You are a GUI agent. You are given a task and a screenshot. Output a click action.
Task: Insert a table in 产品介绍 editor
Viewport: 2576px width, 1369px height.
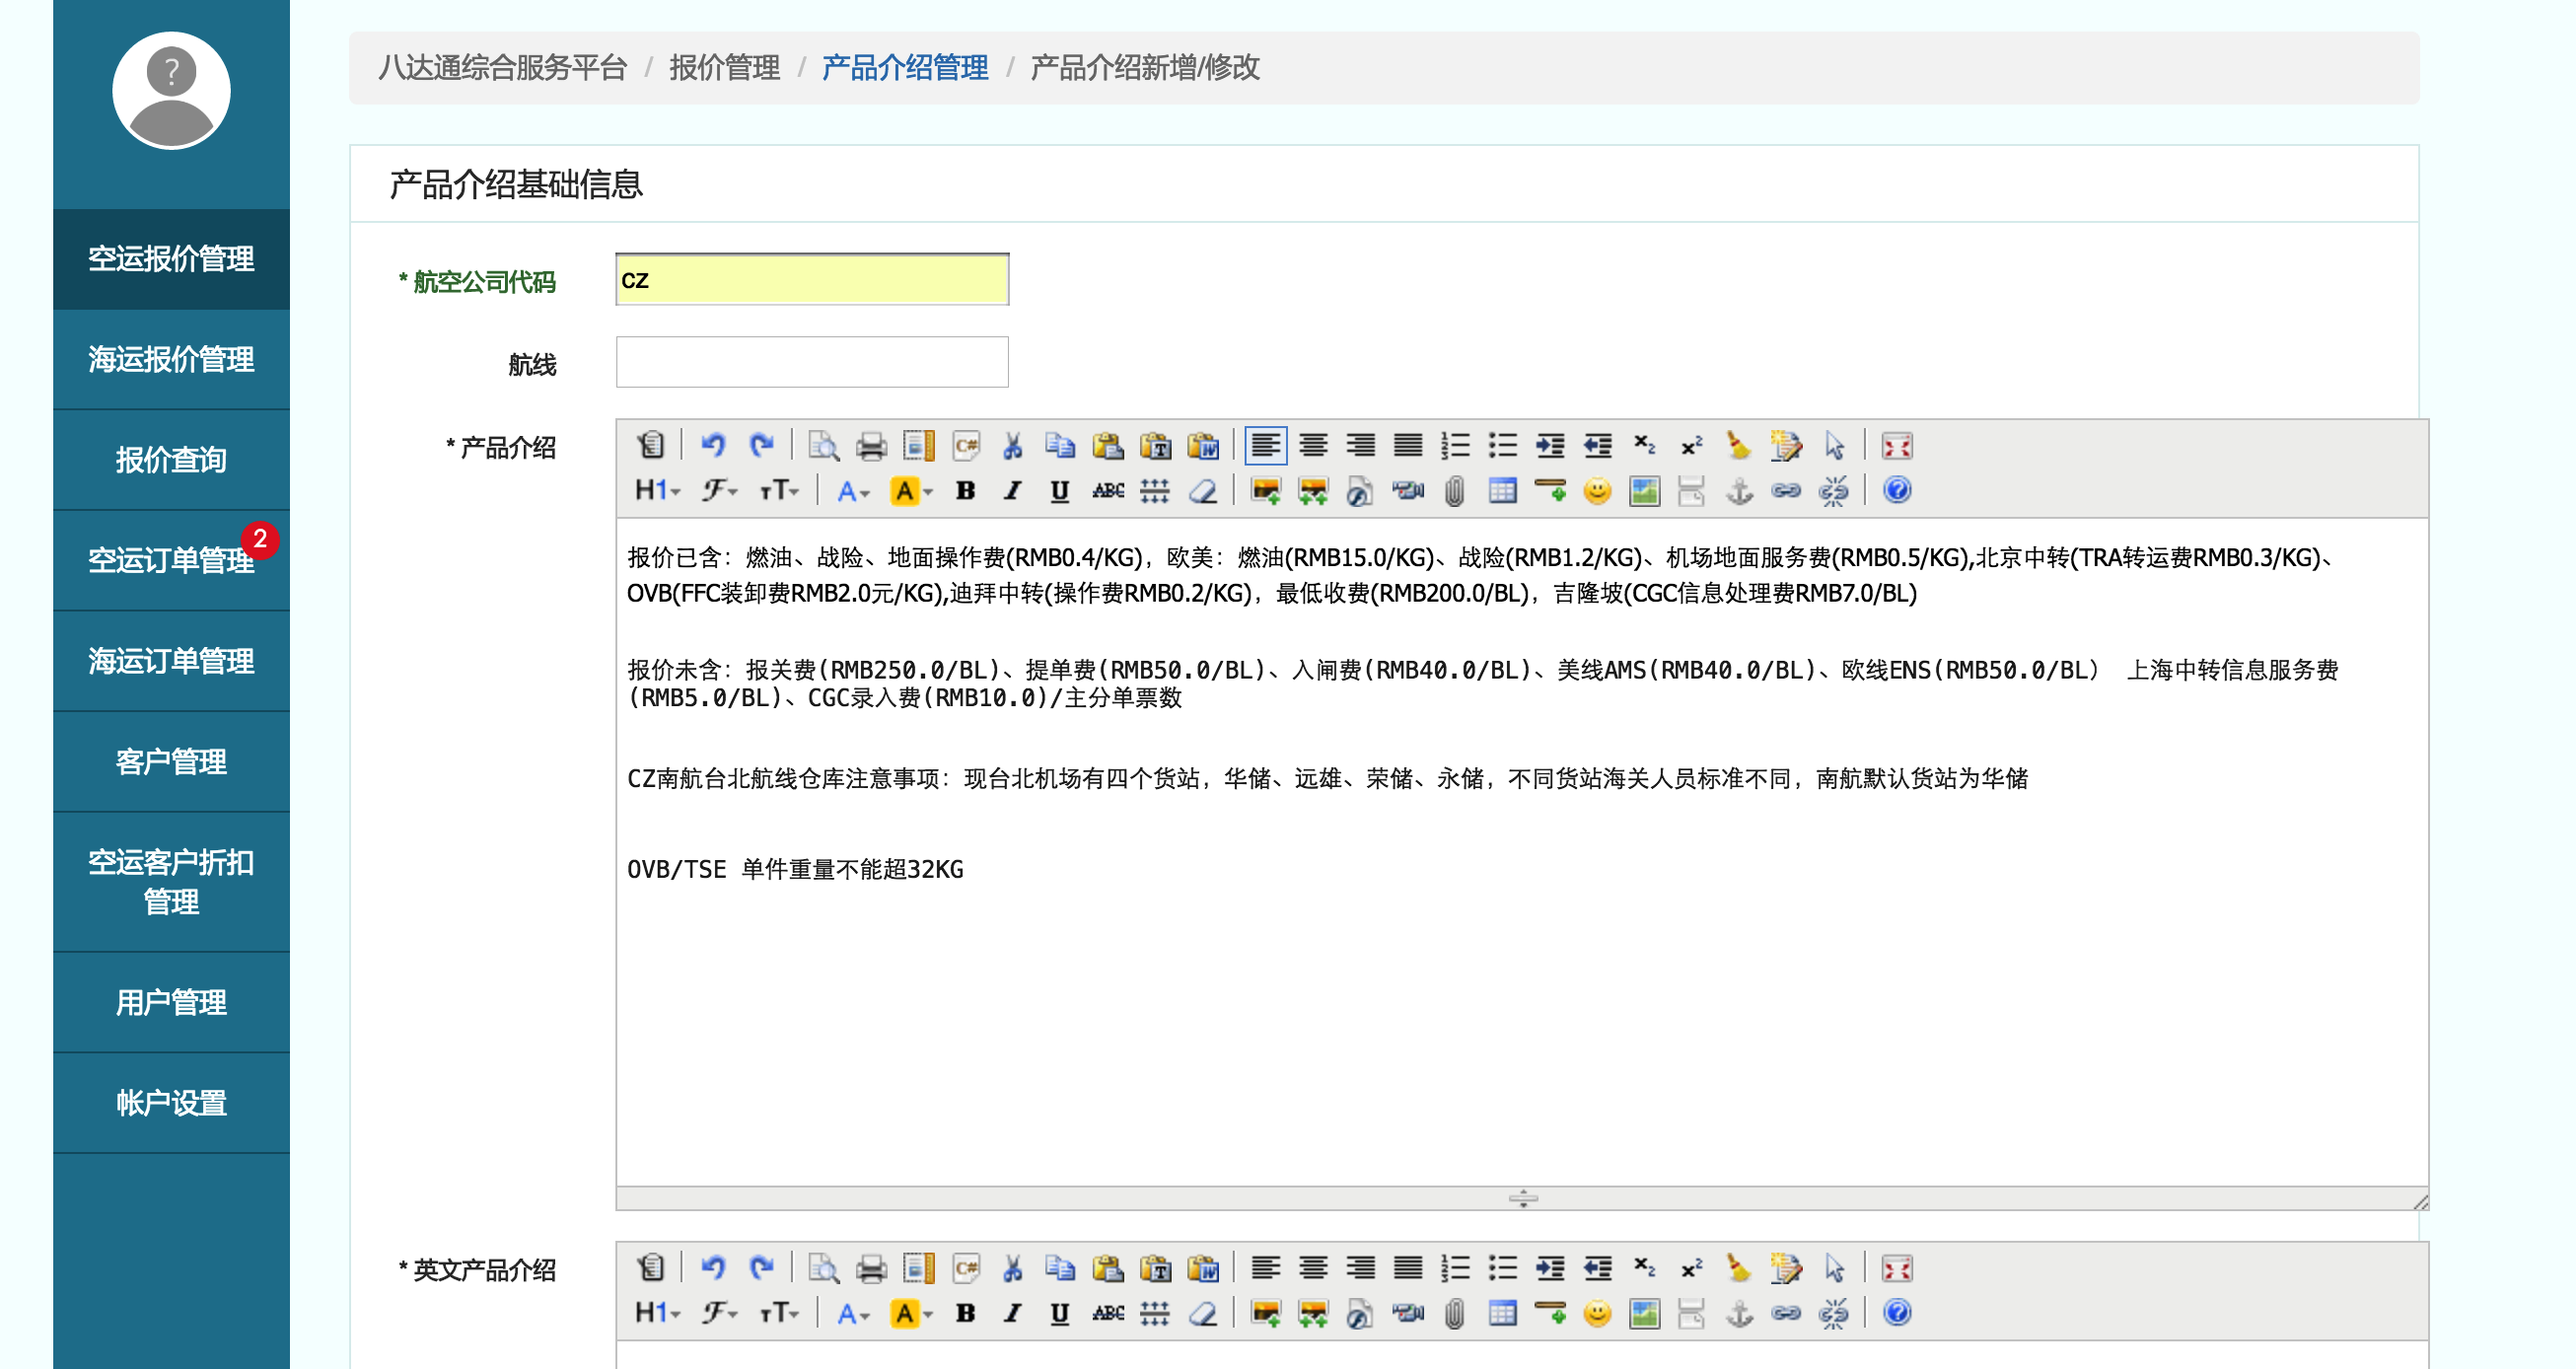(x=1502, y=490)
